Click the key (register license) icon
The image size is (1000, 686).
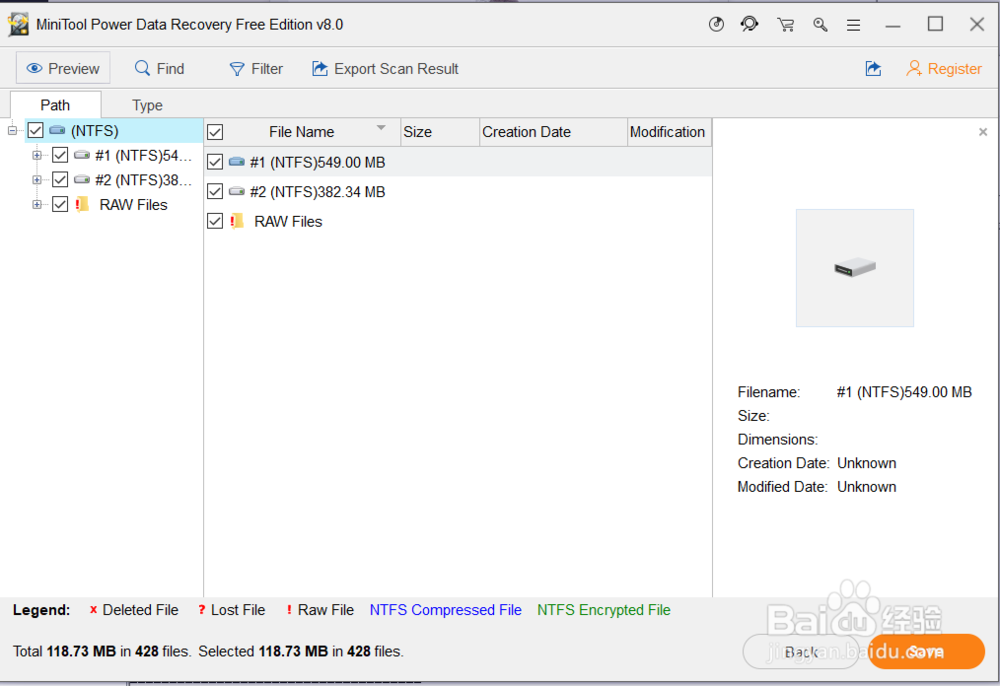[820, 25]
